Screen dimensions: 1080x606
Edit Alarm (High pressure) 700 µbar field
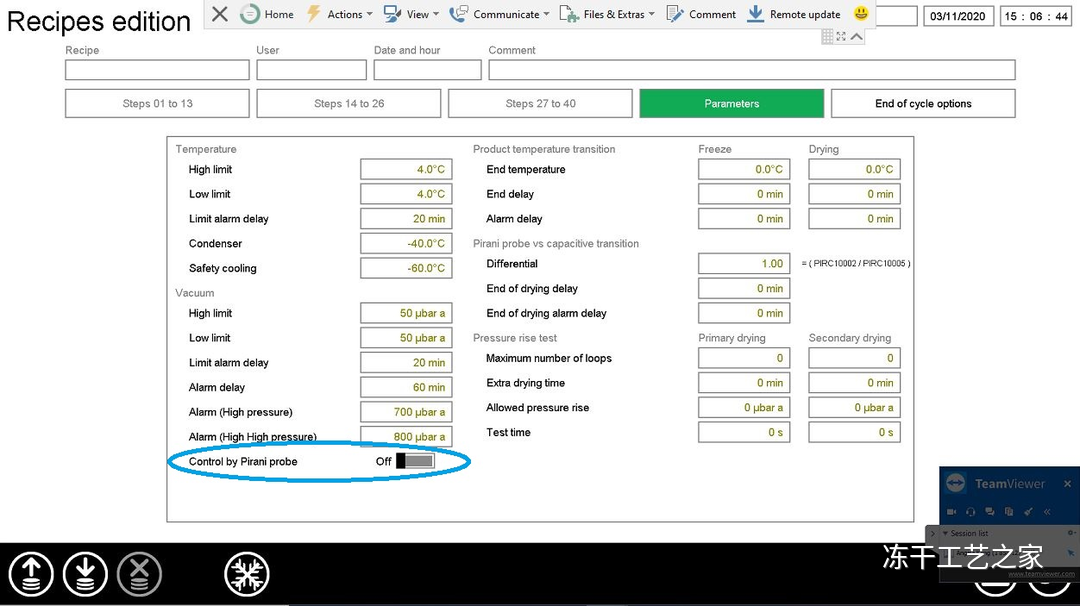(406, 412)
